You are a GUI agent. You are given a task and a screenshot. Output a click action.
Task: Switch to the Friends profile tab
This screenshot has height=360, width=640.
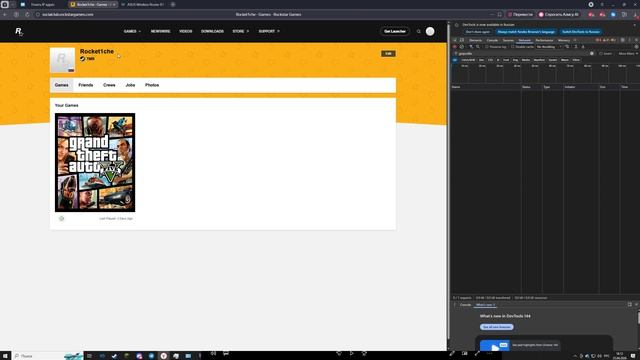coord(86,85)
